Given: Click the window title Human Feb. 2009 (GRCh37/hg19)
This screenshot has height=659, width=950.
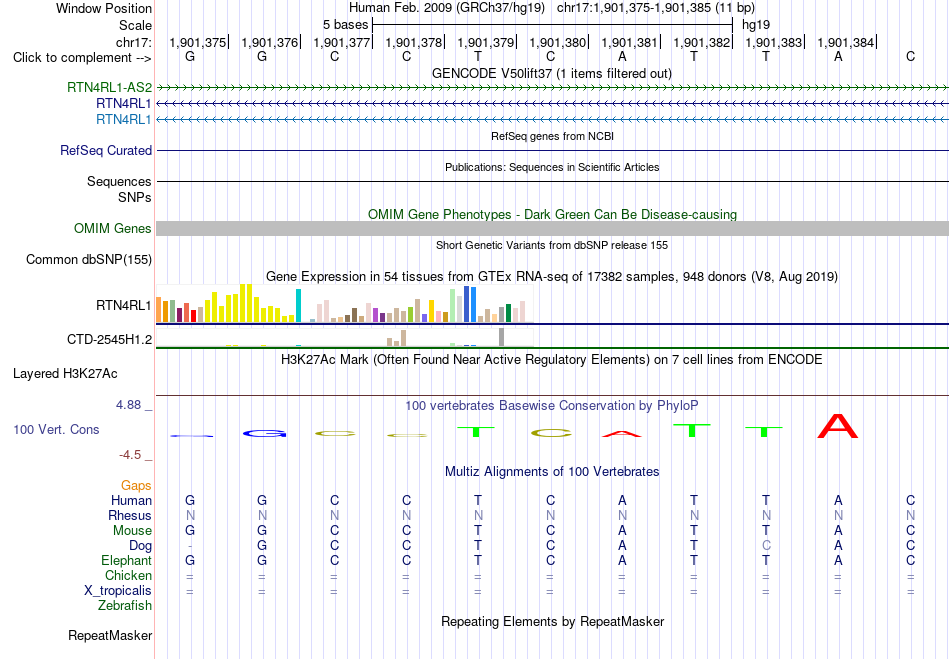Looking at the screenshot, I should click(447, 8).
